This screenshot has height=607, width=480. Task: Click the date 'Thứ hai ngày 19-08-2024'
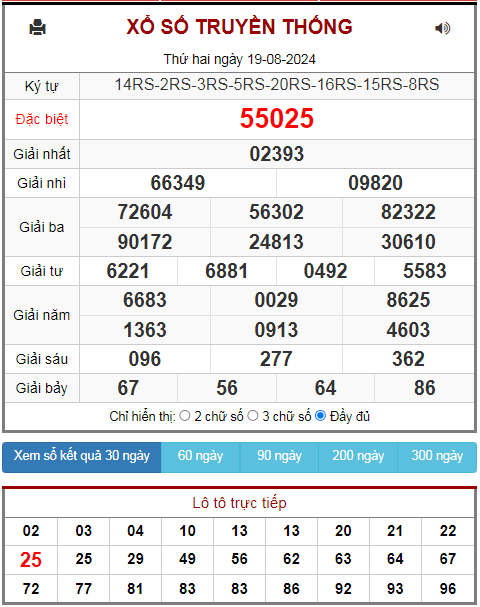240,59
